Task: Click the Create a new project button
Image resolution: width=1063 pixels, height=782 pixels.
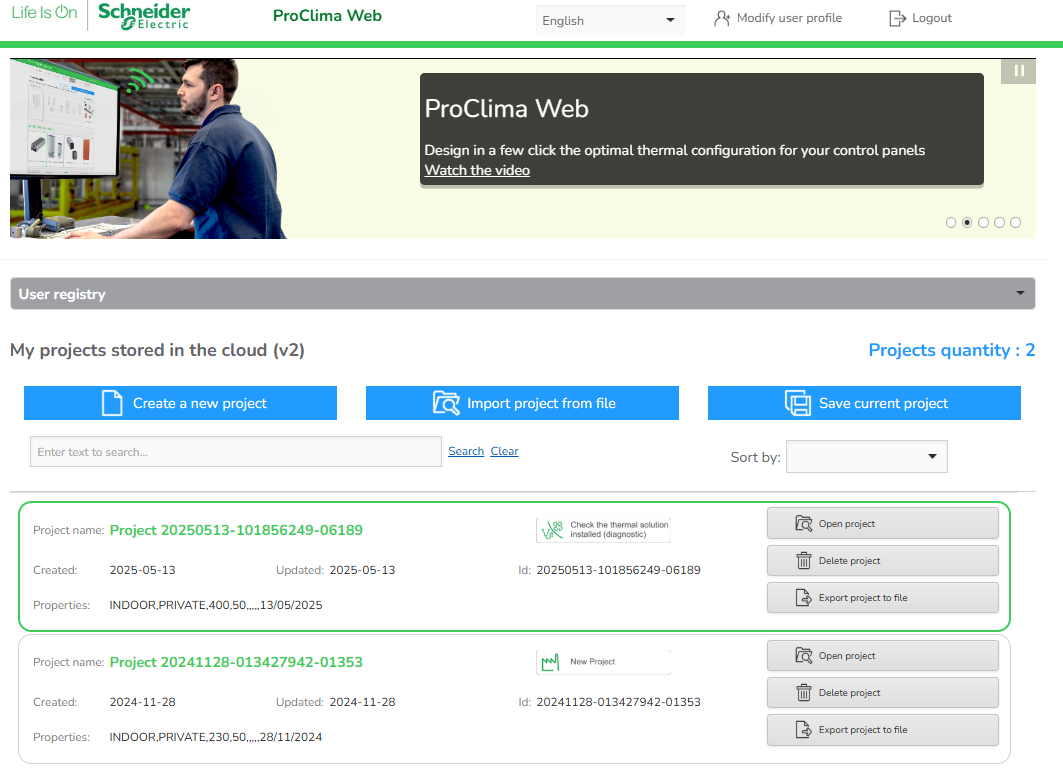Action: coord(180,403)
